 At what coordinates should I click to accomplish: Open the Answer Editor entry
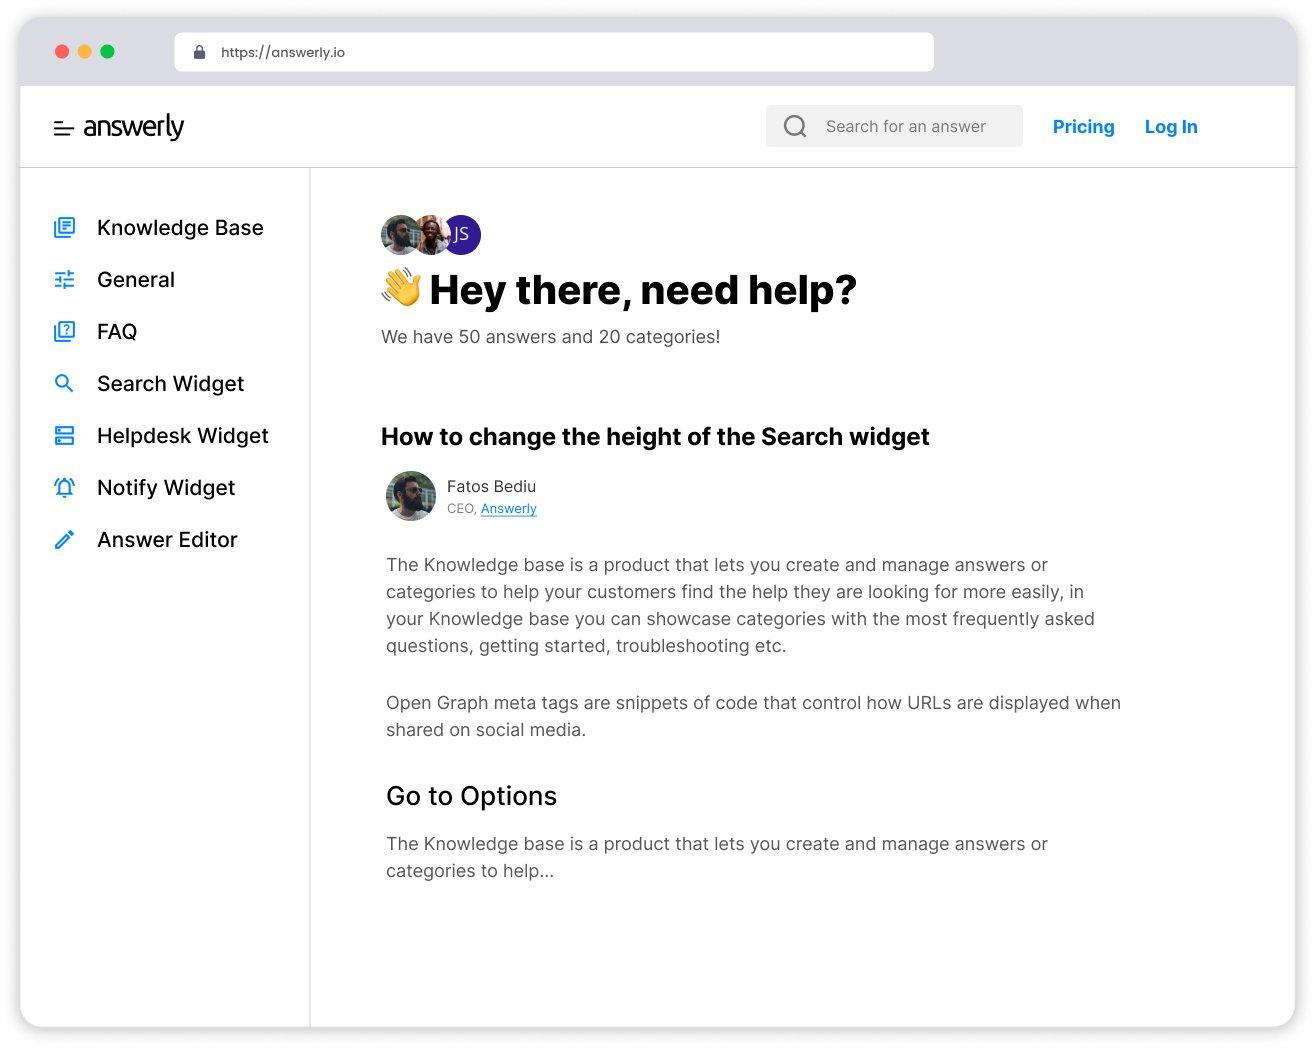coord(167,540)
